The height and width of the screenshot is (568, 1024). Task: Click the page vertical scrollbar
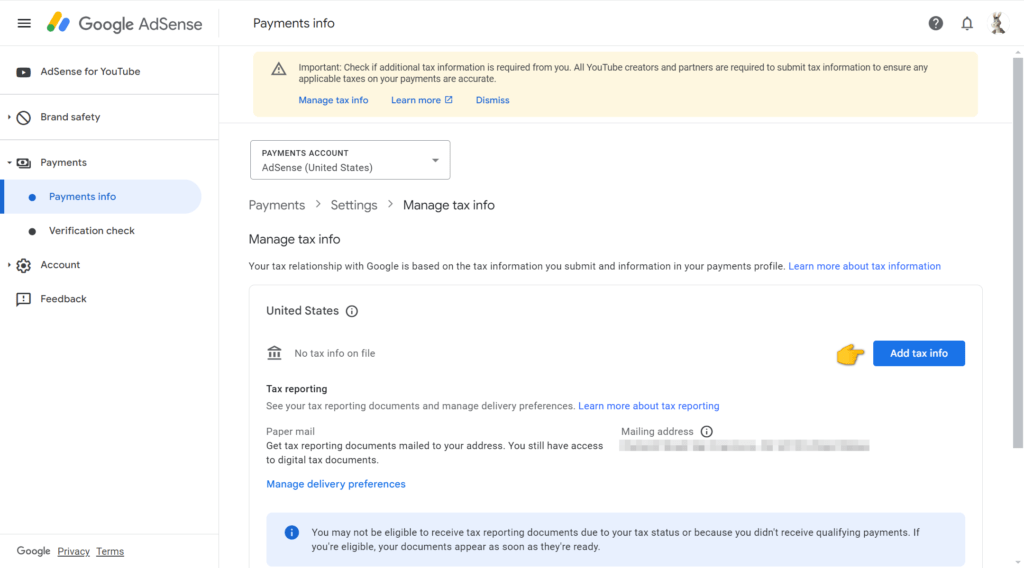(x=1018, y=253)
